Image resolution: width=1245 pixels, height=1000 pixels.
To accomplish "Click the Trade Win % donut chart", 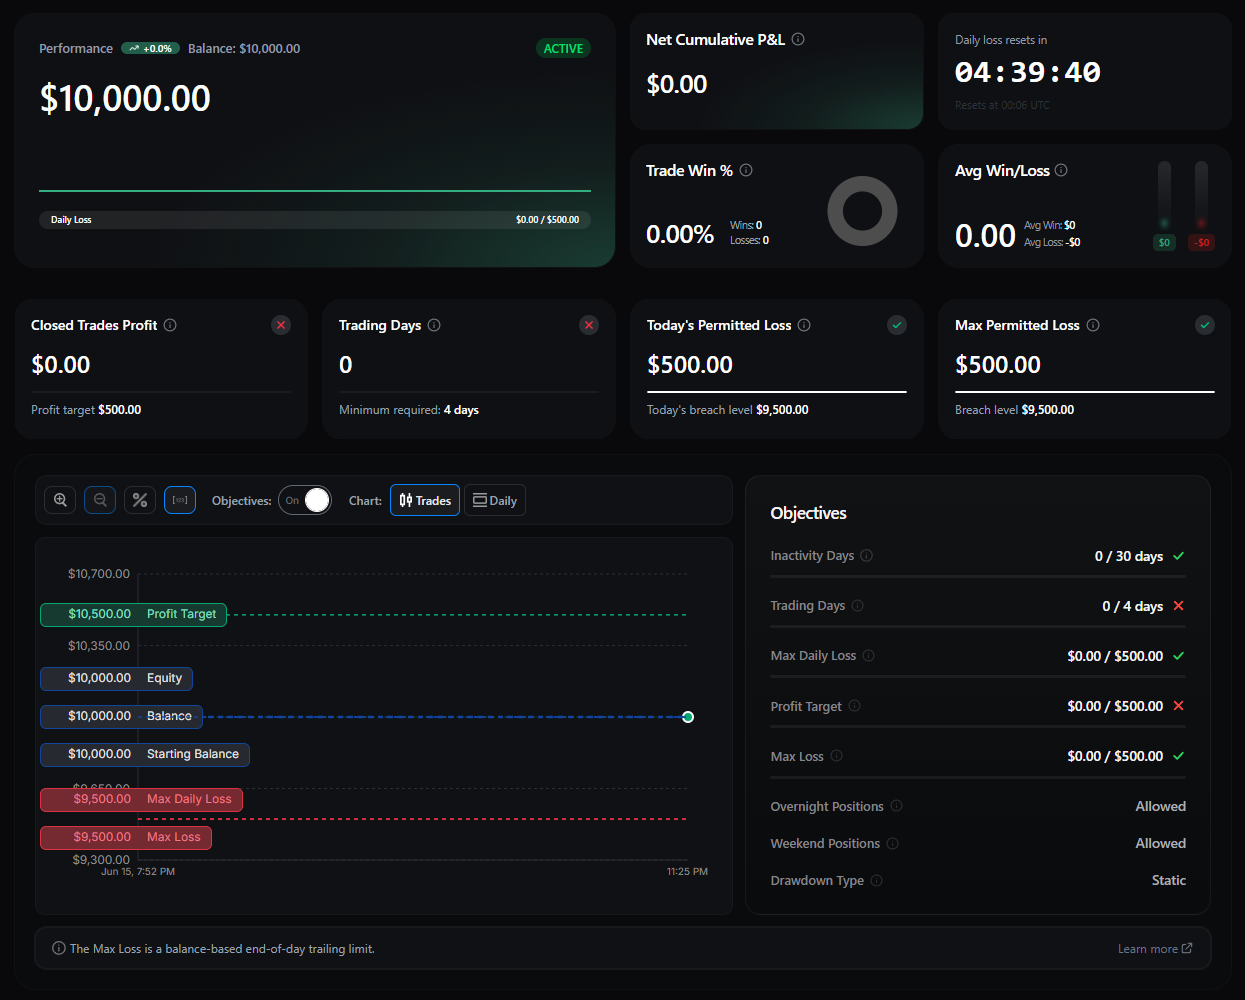I will pos(862,211).
